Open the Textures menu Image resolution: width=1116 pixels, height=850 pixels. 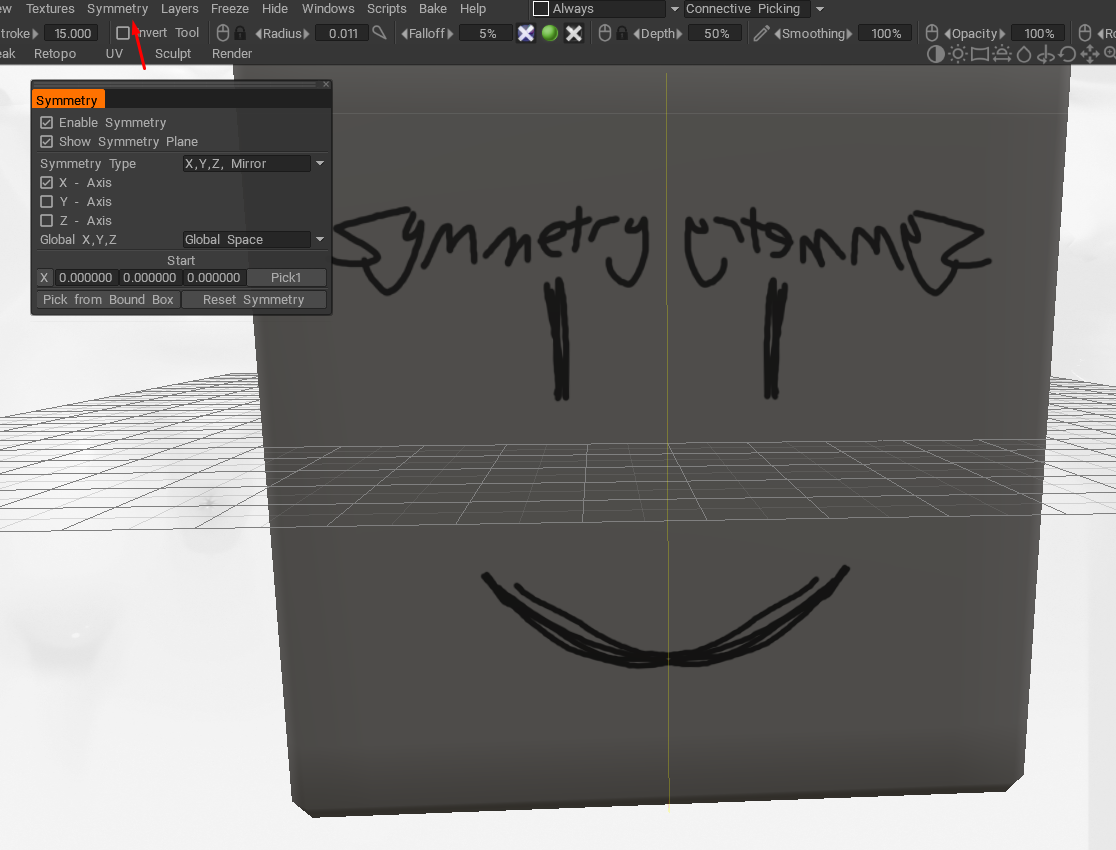50,9
